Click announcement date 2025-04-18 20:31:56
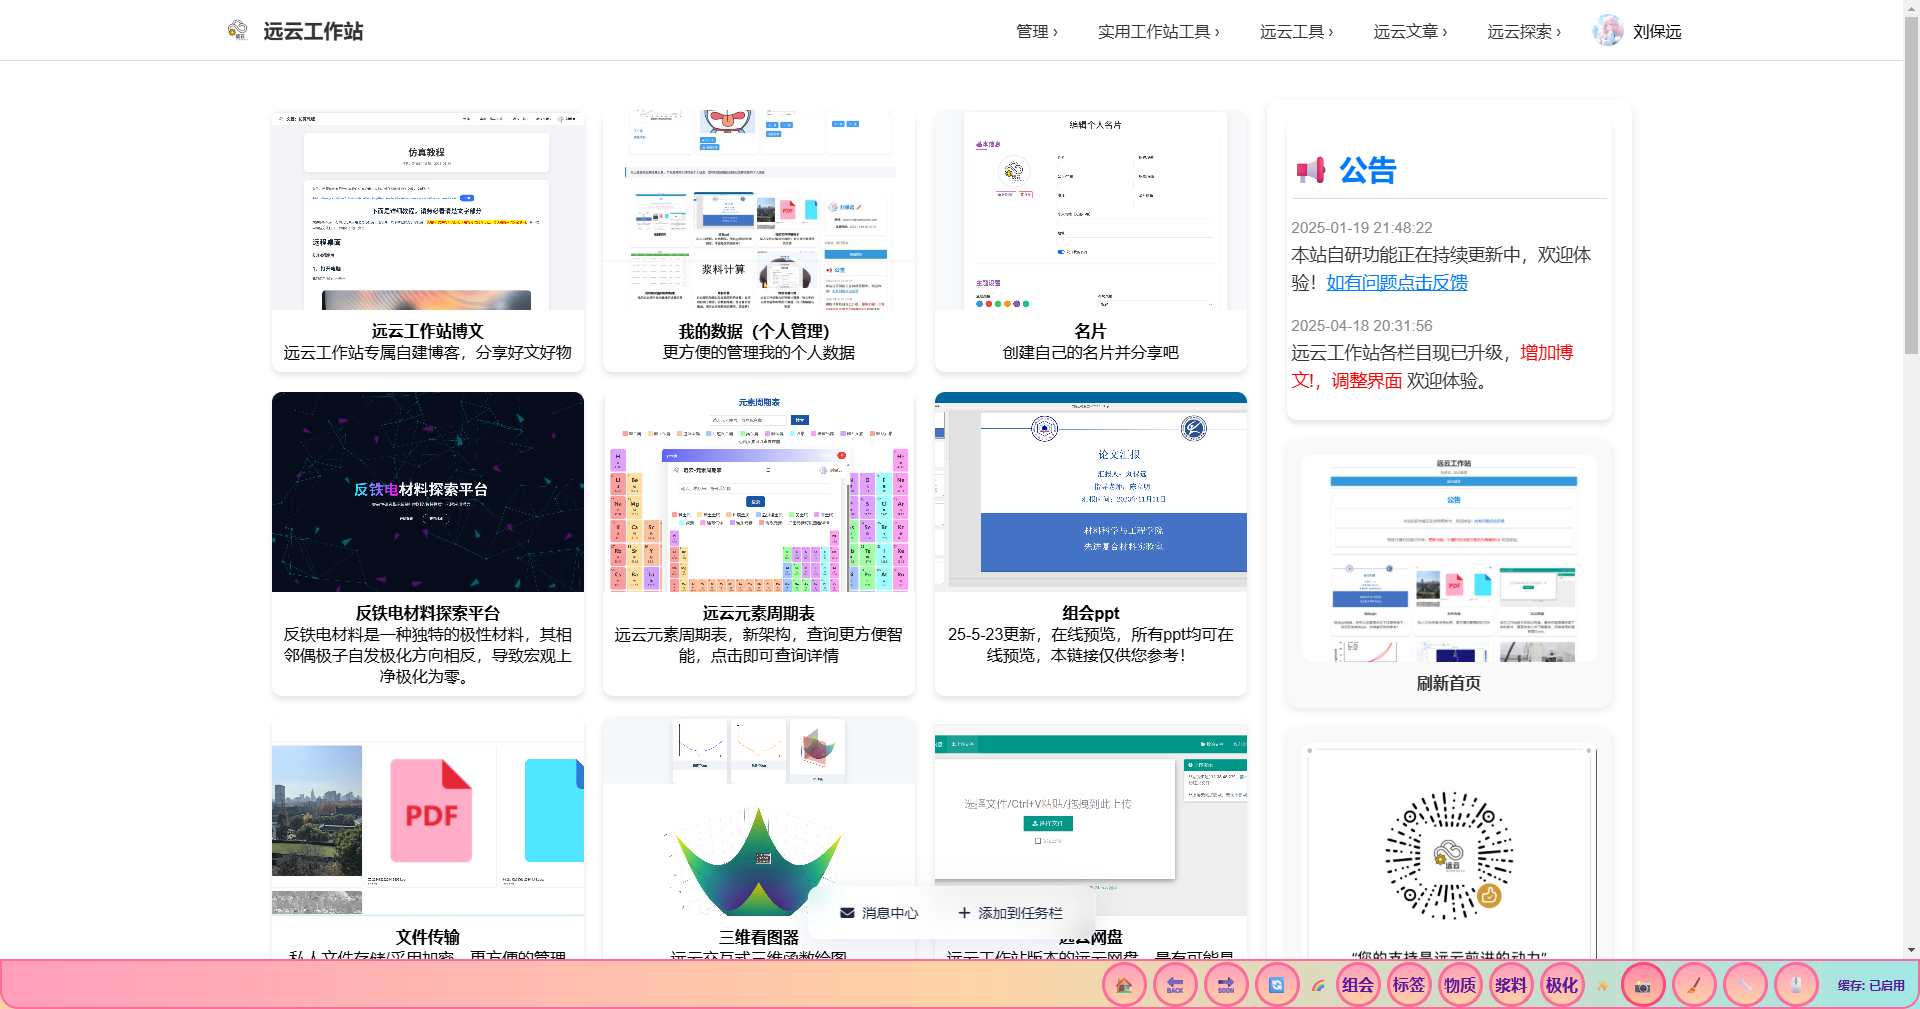 click(x=1362, y=326)
